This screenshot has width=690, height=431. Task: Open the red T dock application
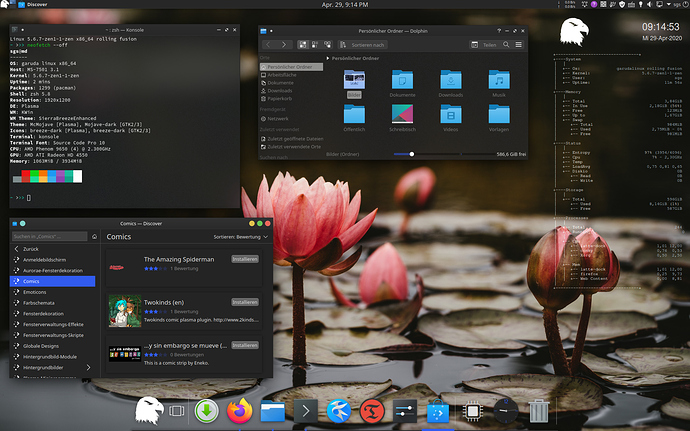pos(372,411)
